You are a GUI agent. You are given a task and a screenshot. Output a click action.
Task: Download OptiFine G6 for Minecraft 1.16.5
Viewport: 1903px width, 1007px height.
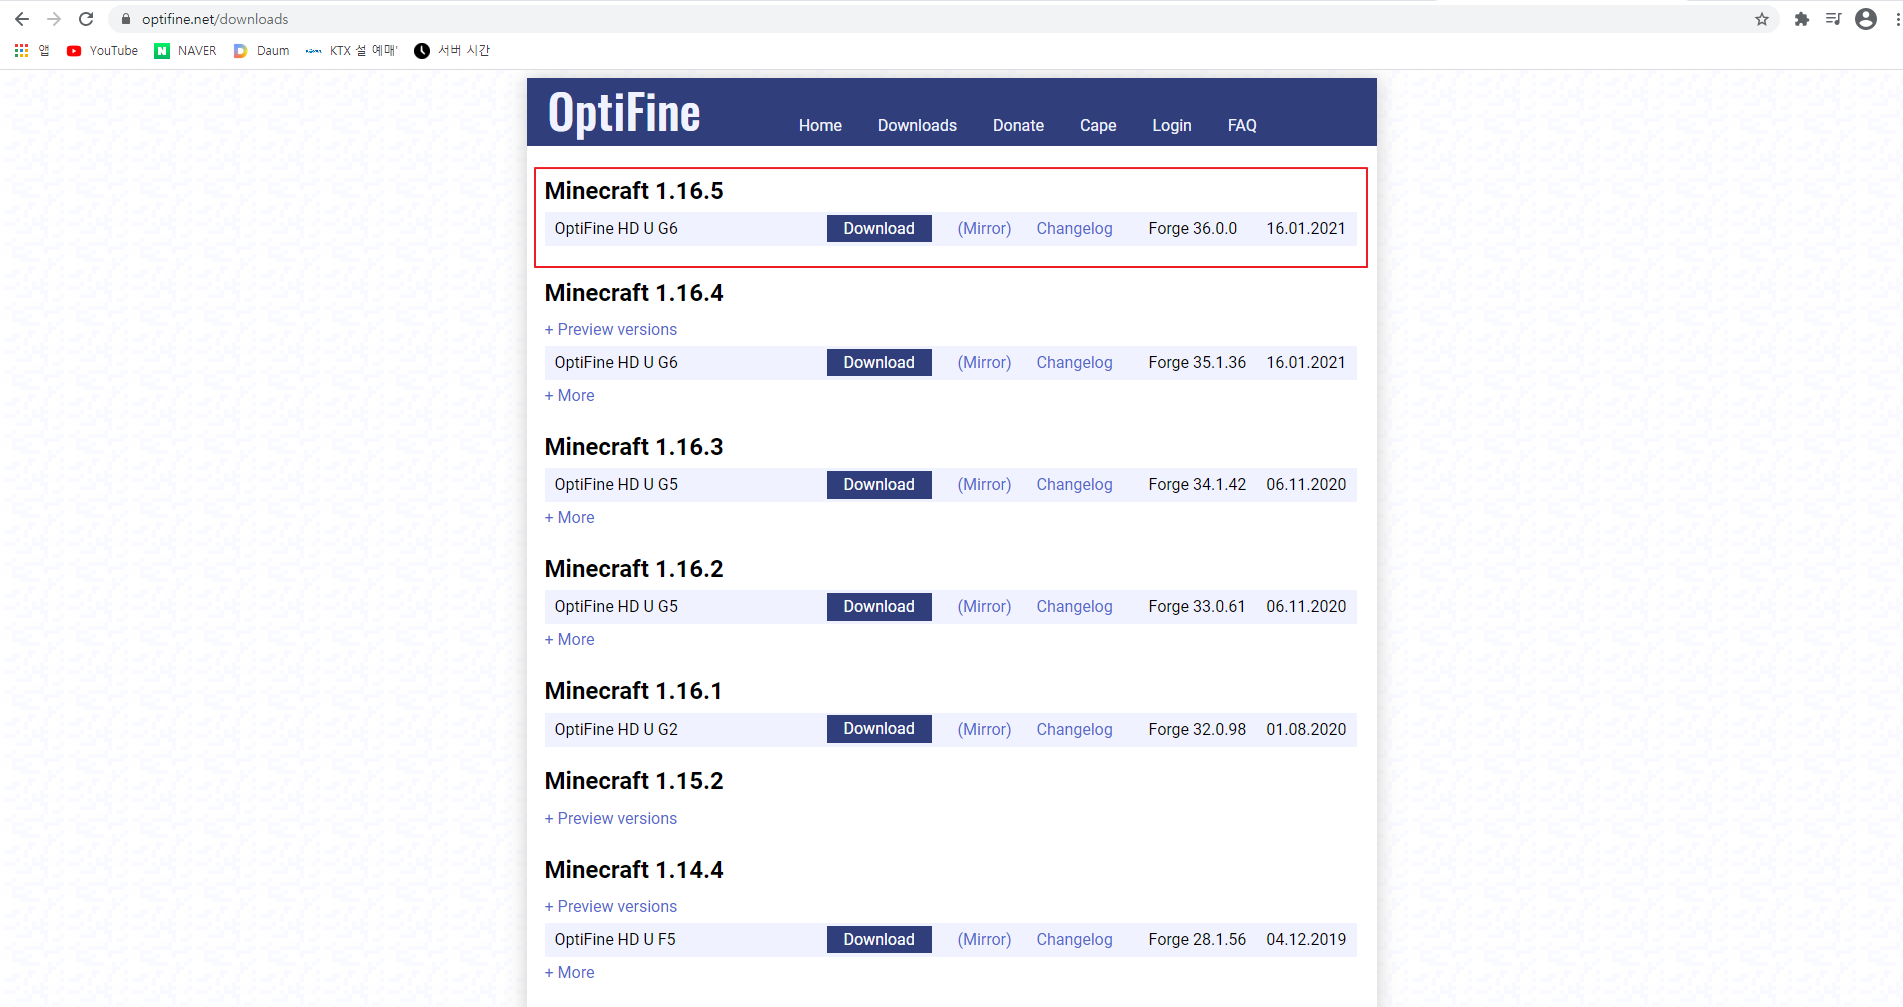[x=879, y=228]
